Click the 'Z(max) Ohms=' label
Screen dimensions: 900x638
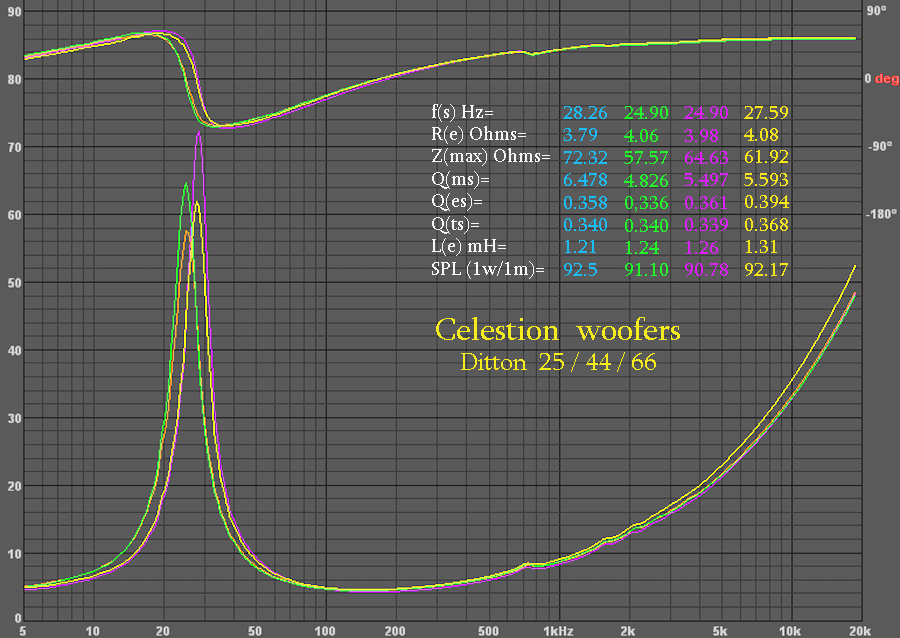491,157
